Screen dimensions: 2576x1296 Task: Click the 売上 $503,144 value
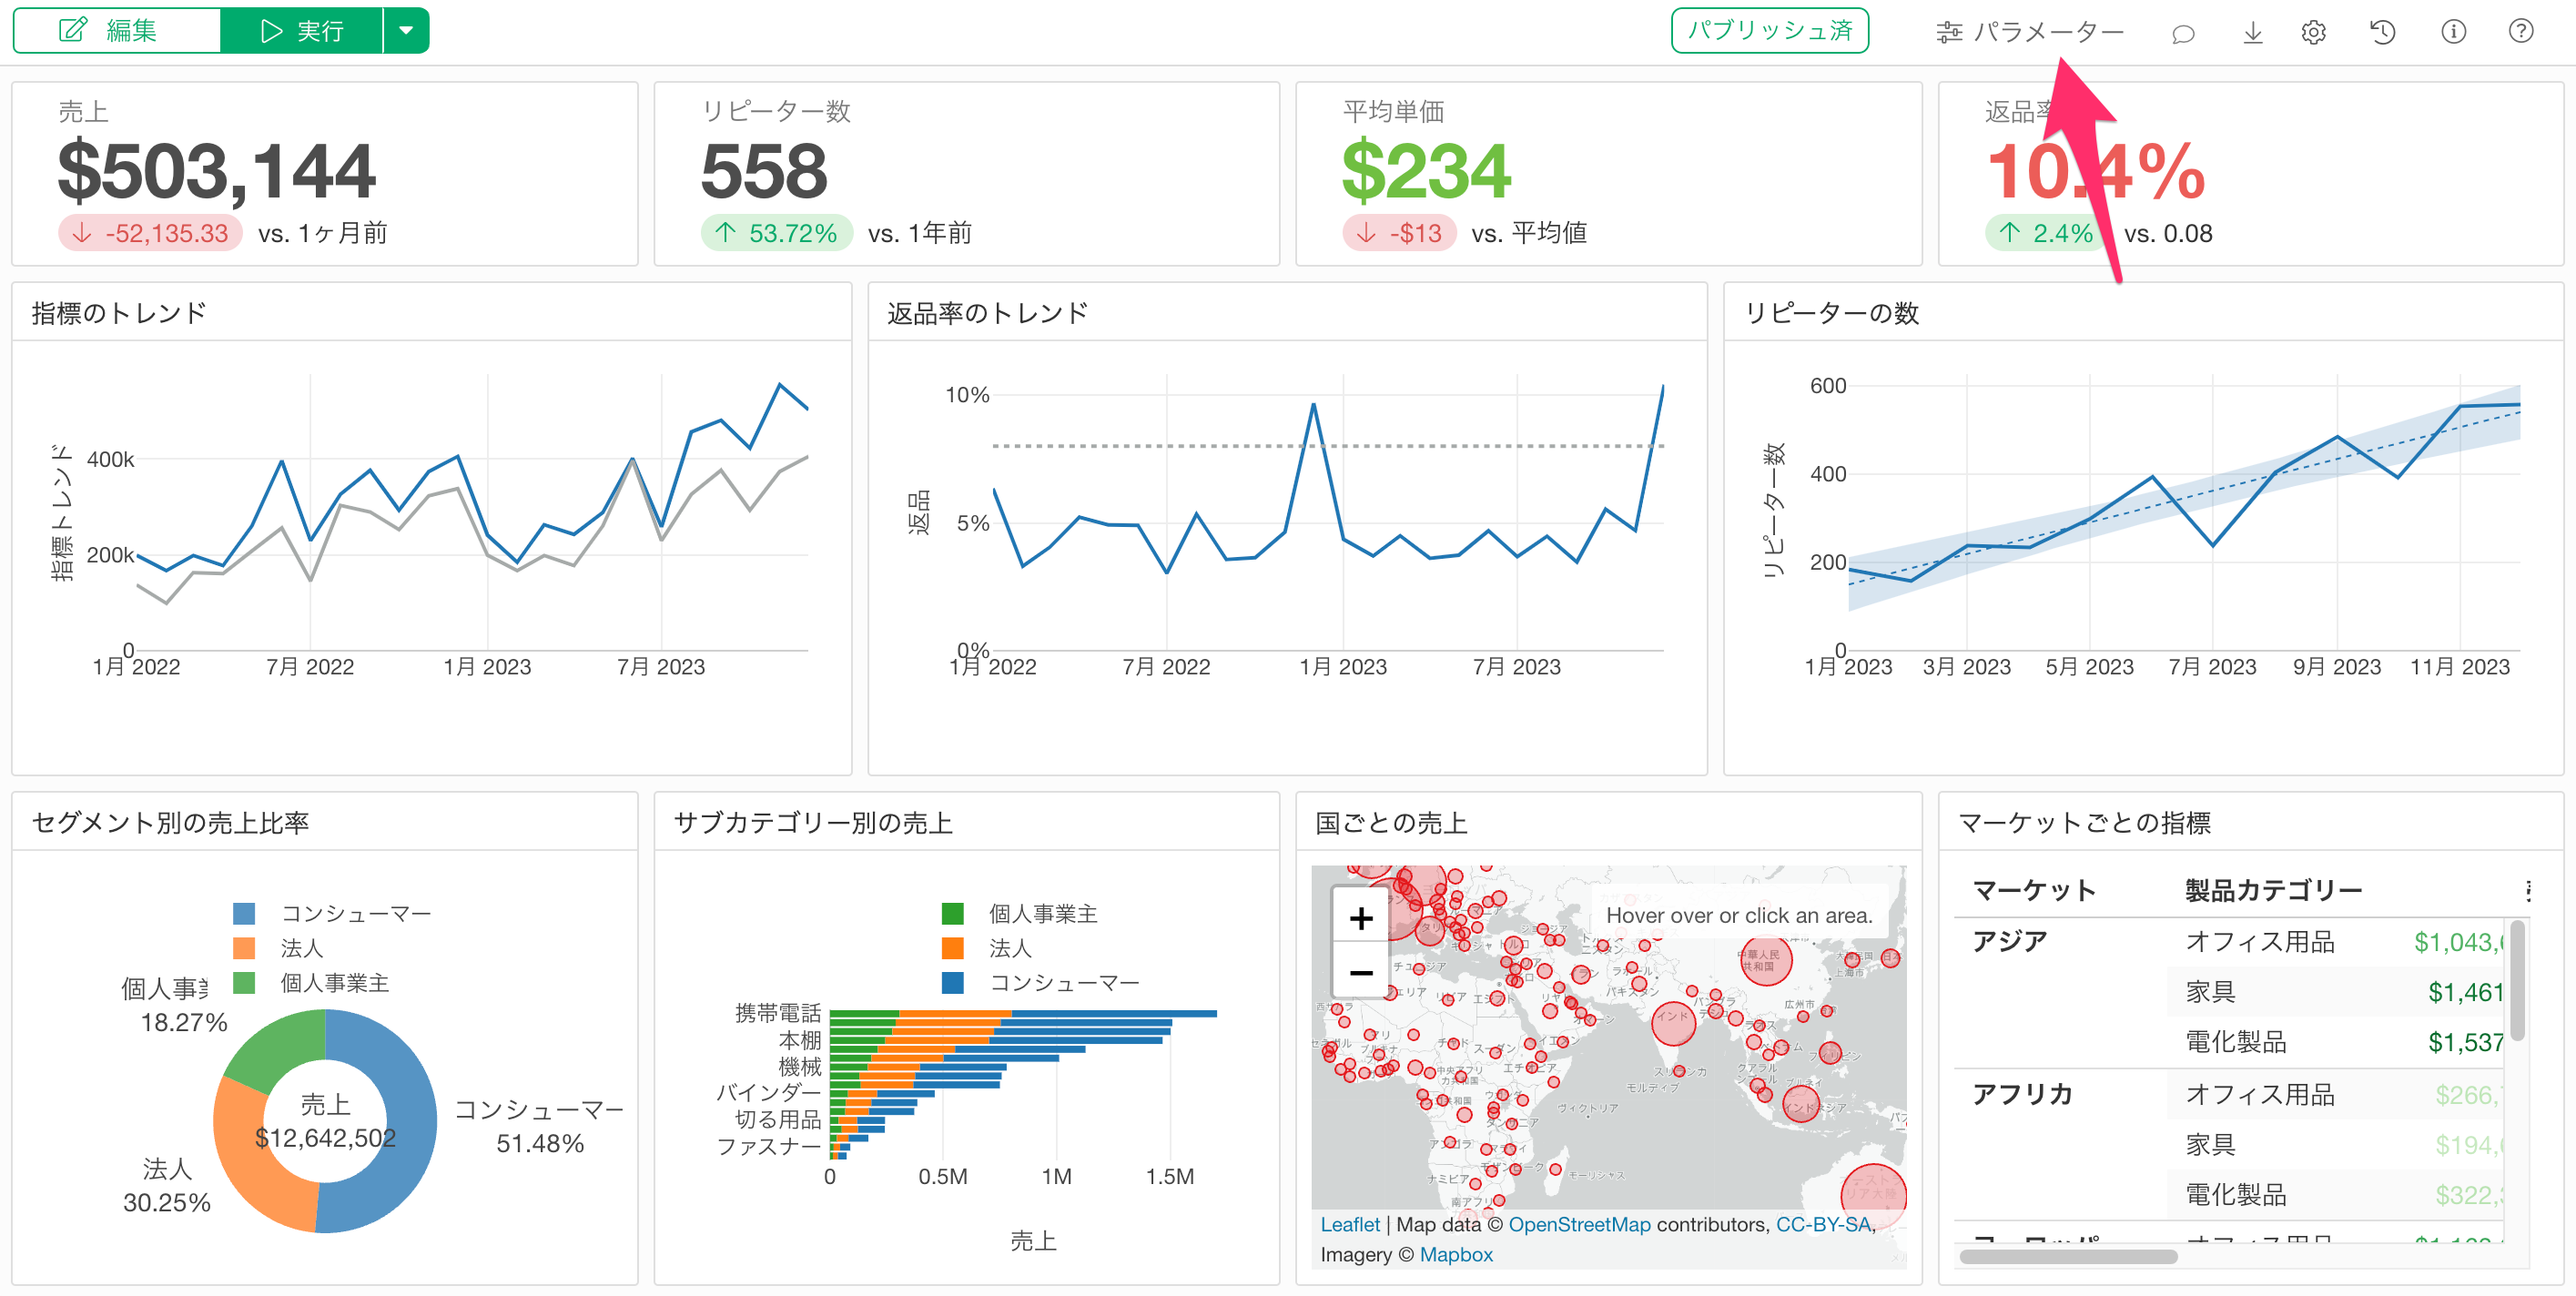[216, 171]
